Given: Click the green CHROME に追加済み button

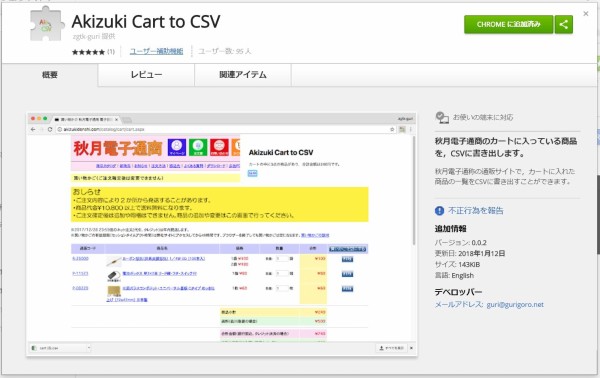Looking at the screenshot, I should [509, 24].
